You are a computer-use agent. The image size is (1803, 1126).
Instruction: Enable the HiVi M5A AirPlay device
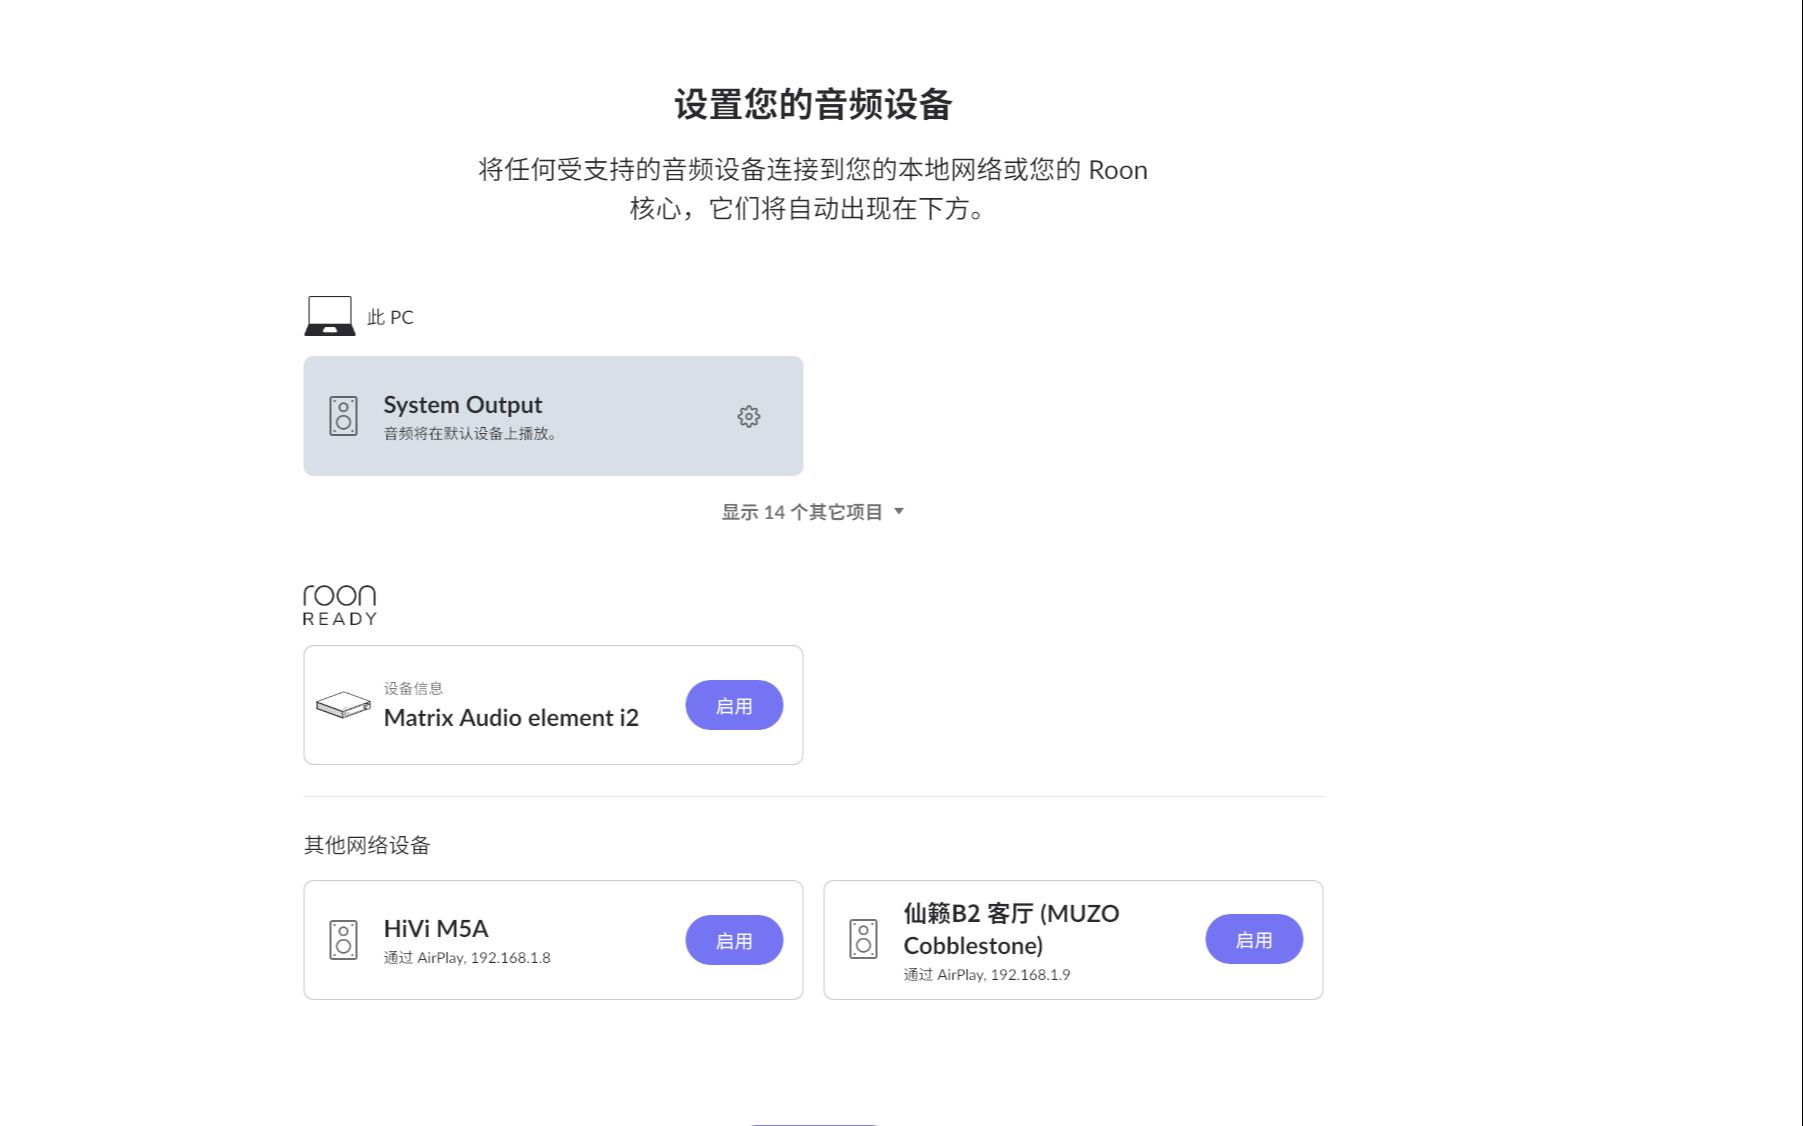[734, 940]
